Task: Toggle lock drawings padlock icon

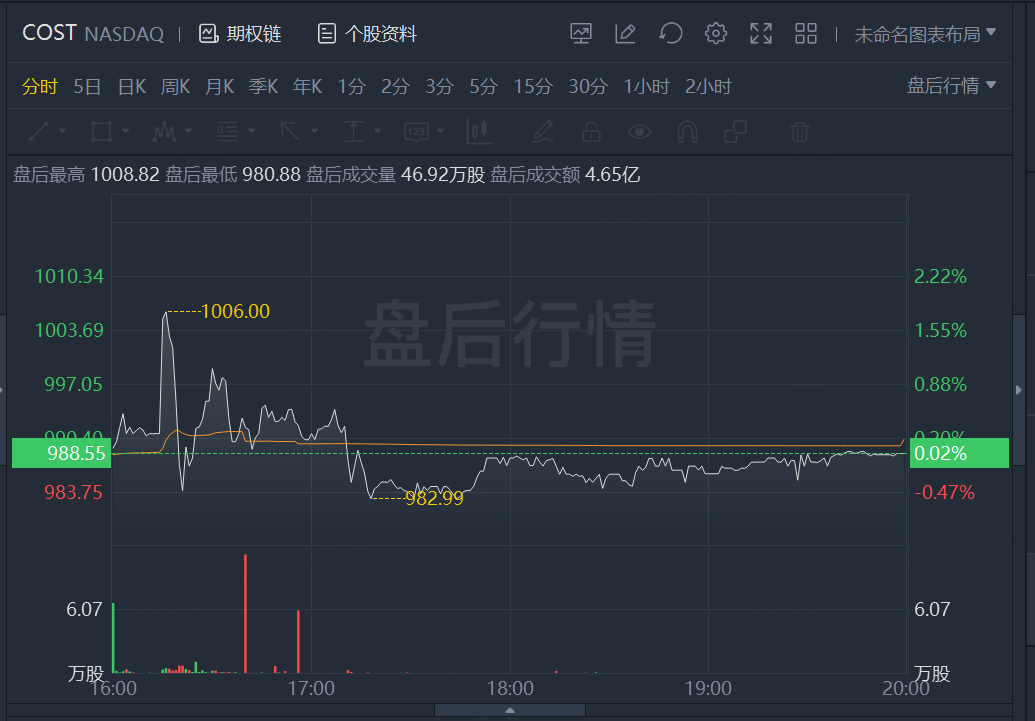Action: (x=591, y=131)
